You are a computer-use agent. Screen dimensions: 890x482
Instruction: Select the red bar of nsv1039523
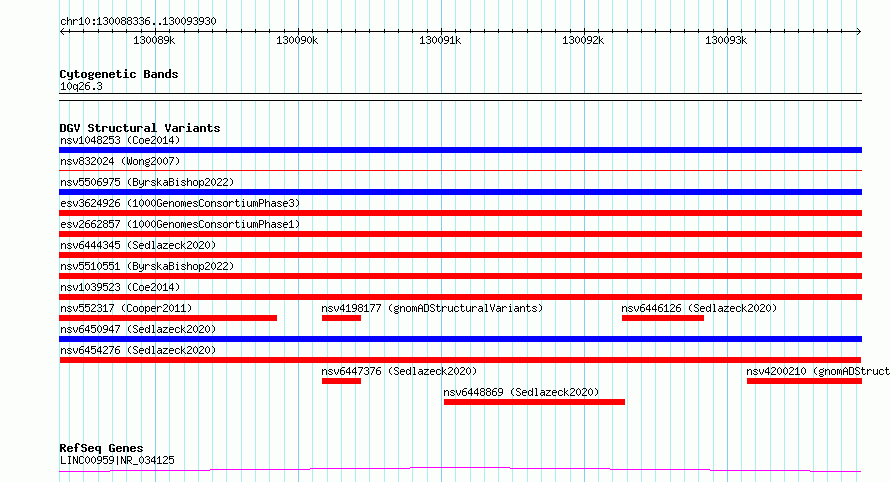tap(460, 297)
